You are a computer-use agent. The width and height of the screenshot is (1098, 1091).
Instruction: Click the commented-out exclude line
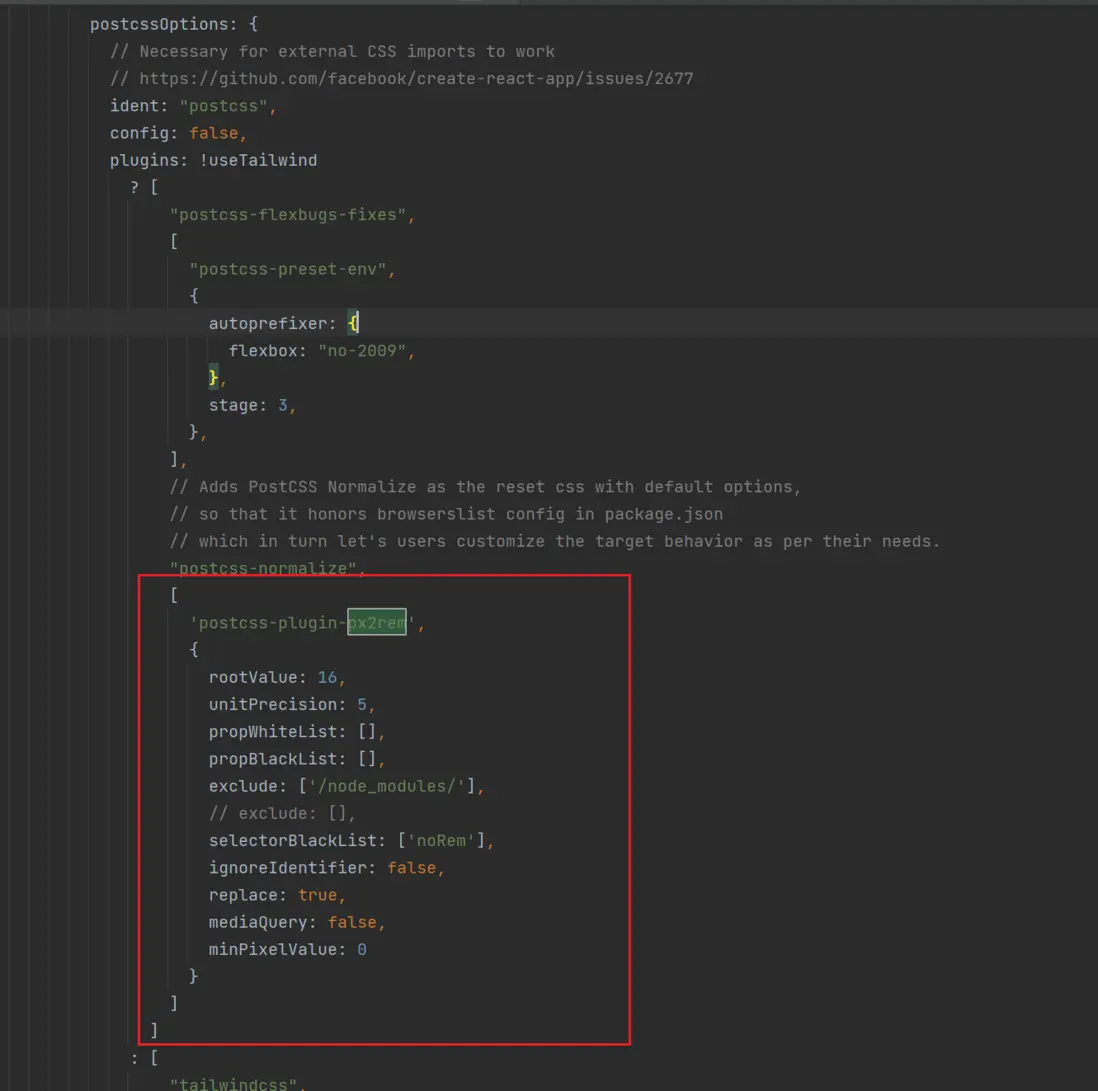[282, 814]
